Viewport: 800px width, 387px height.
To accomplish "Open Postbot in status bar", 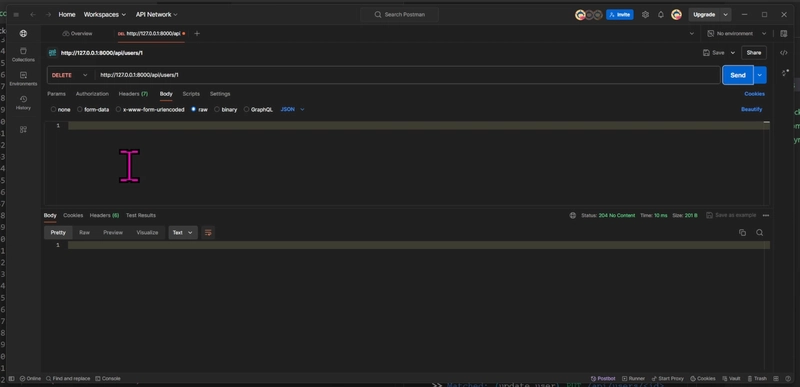I will [603, 379].
